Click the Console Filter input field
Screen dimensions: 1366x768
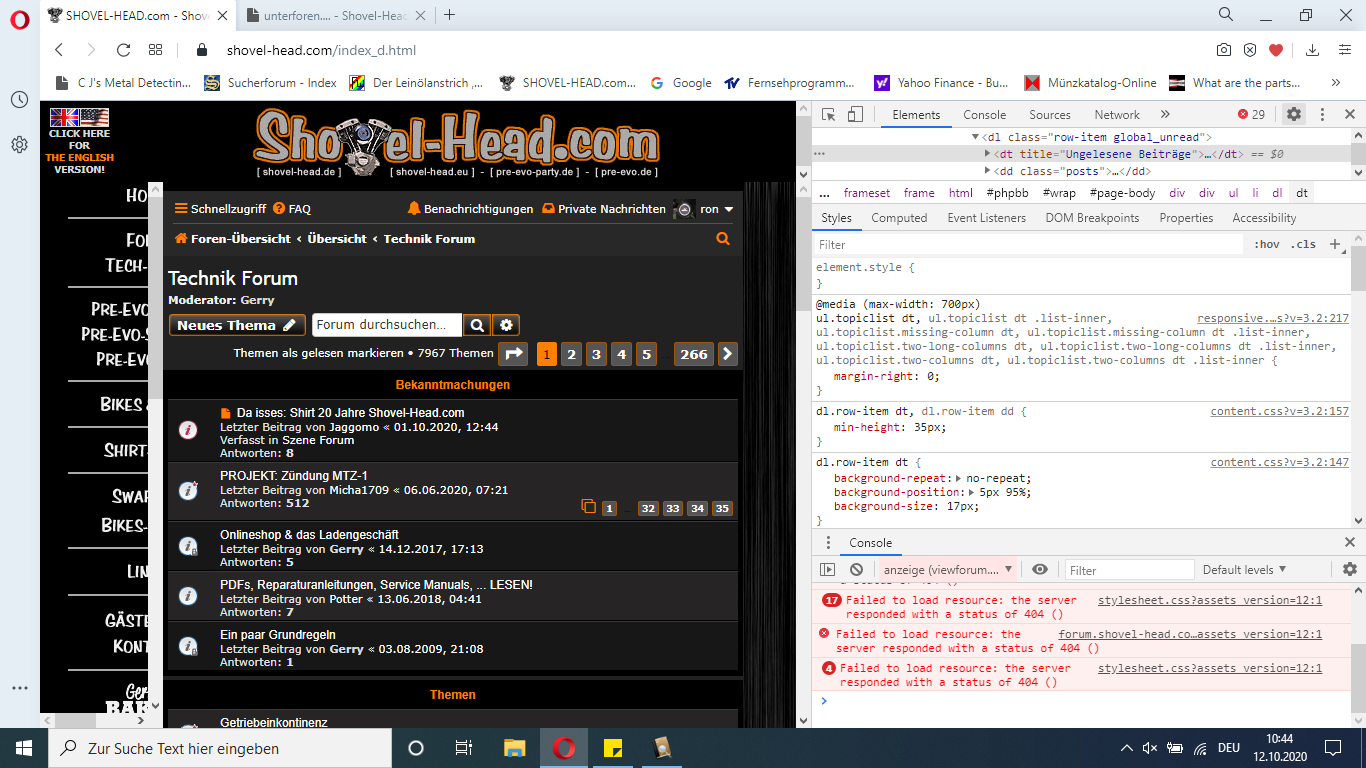pos(1129,570)
